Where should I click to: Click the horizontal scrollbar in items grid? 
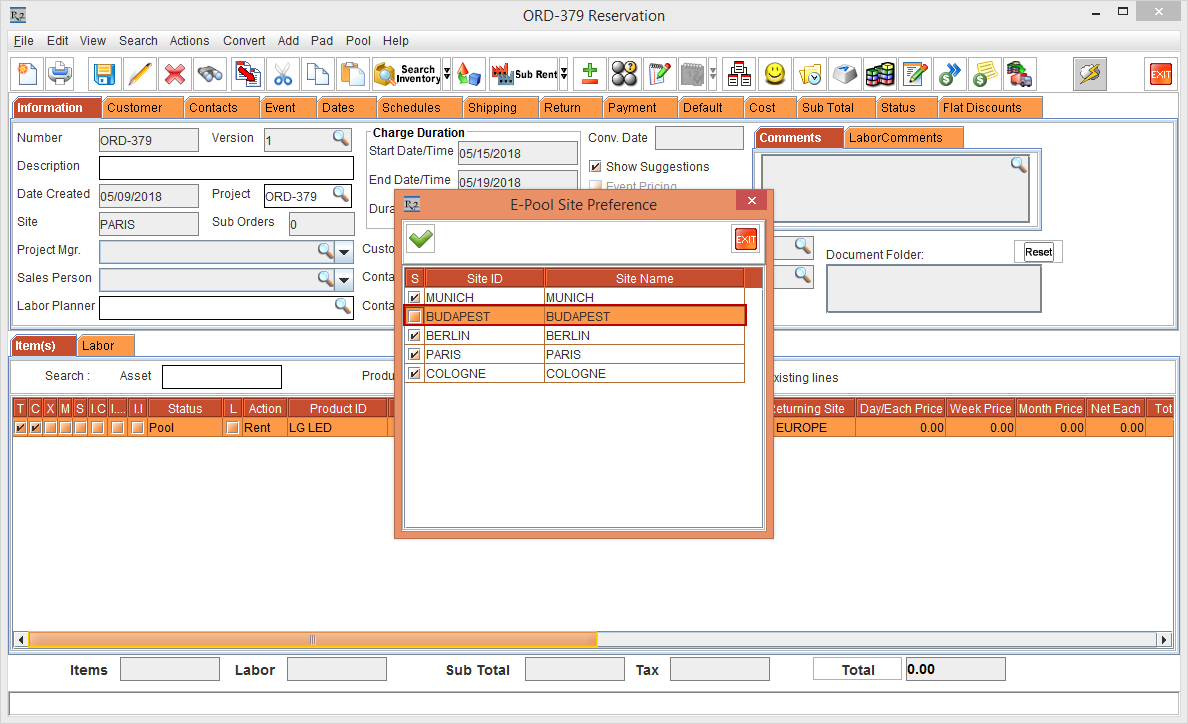tap(312, 639)
